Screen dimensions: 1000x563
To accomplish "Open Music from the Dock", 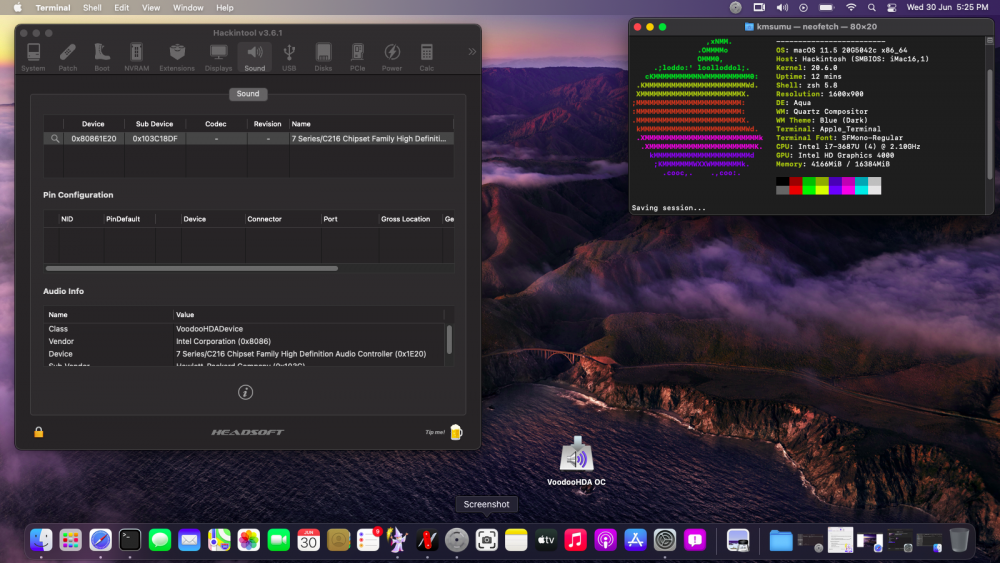I will click(x=575, y=540).
